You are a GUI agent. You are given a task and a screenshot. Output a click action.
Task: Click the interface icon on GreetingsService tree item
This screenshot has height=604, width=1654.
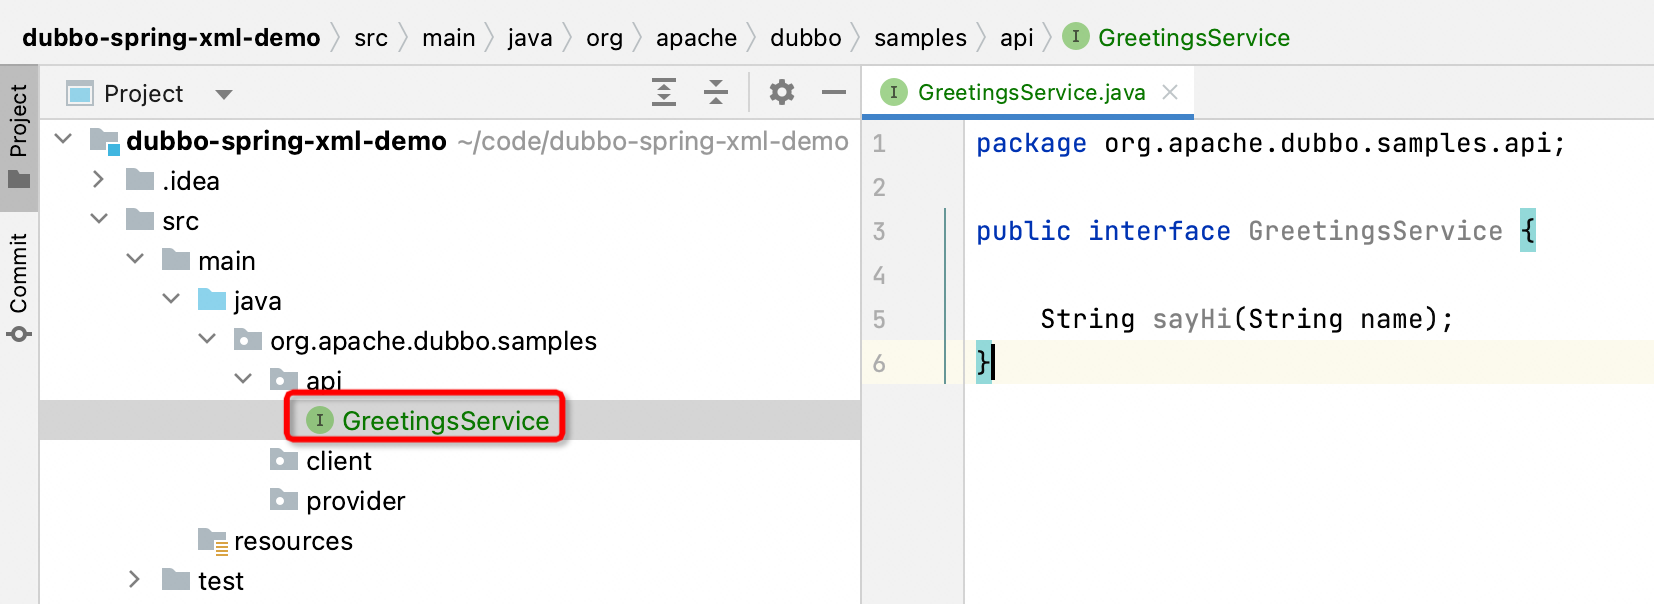pos(319,420)
